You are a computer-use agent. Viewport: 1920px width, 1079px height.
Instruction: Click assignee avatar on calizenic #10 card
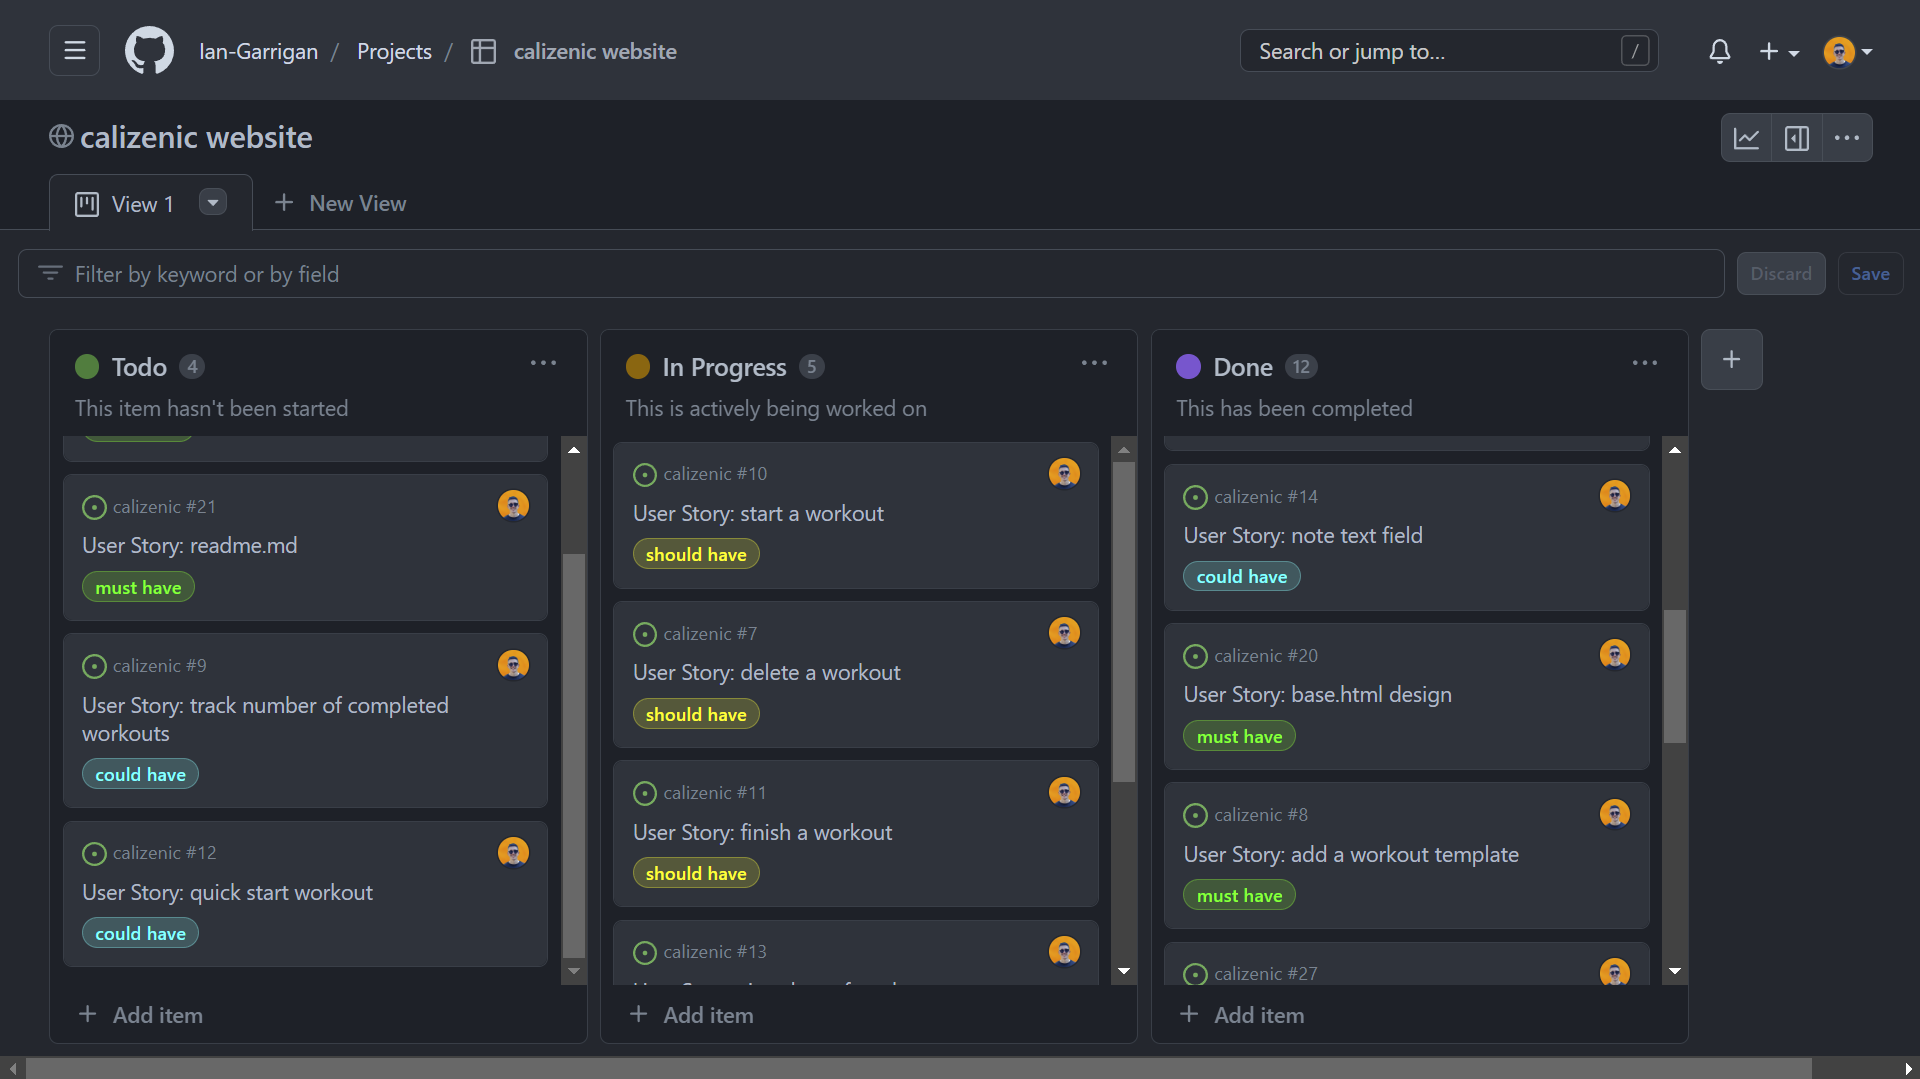(x=1064, y=473)
